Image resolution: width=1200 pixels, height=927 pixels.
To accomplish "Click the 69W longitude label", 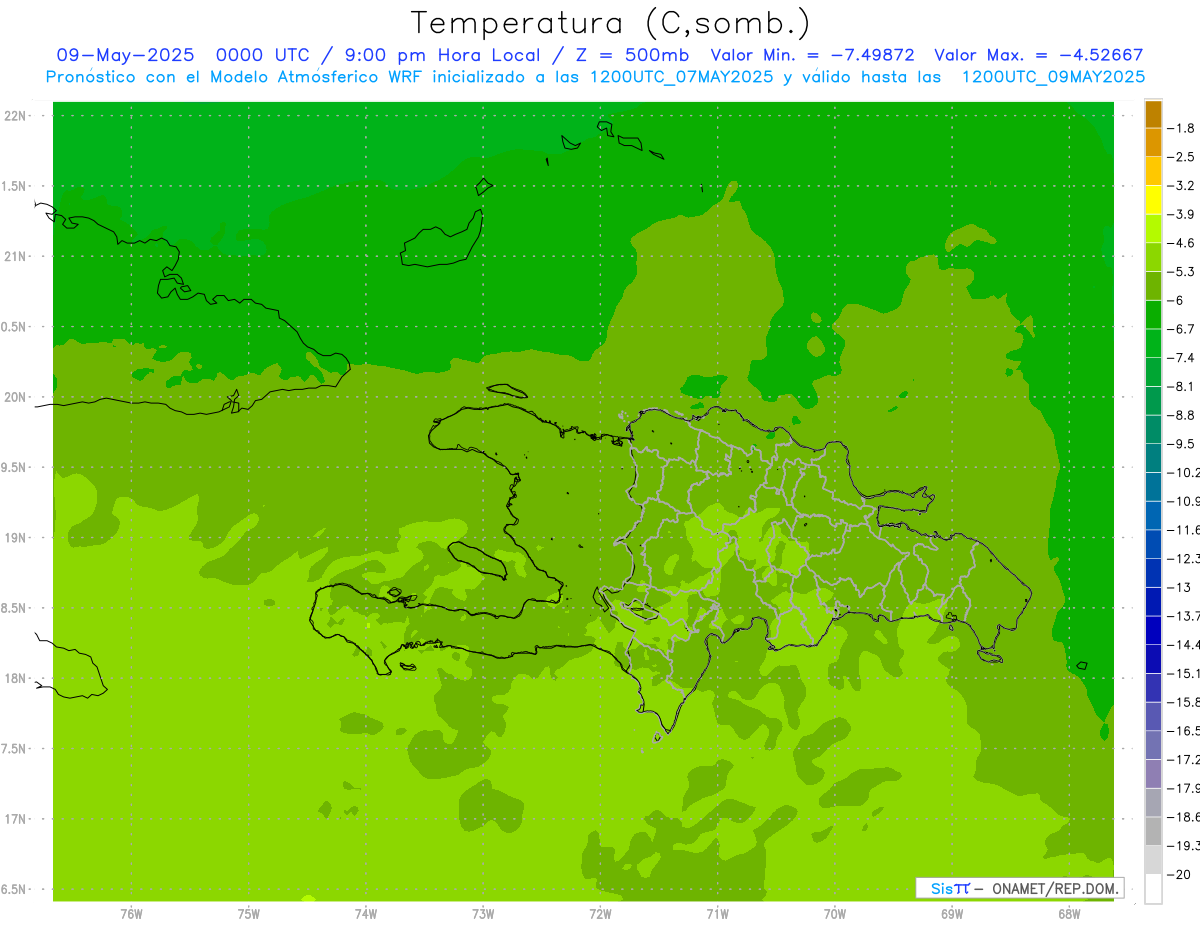I will coord(952,914).
